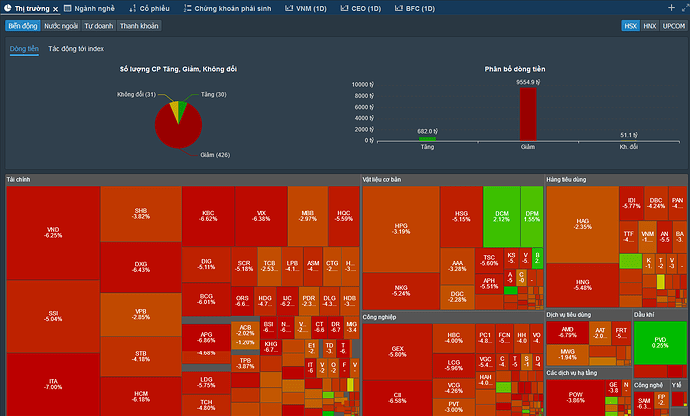Switch to Tác động tới index tab
The width and height of the screenshot is (690, 416).
(76, 49)
